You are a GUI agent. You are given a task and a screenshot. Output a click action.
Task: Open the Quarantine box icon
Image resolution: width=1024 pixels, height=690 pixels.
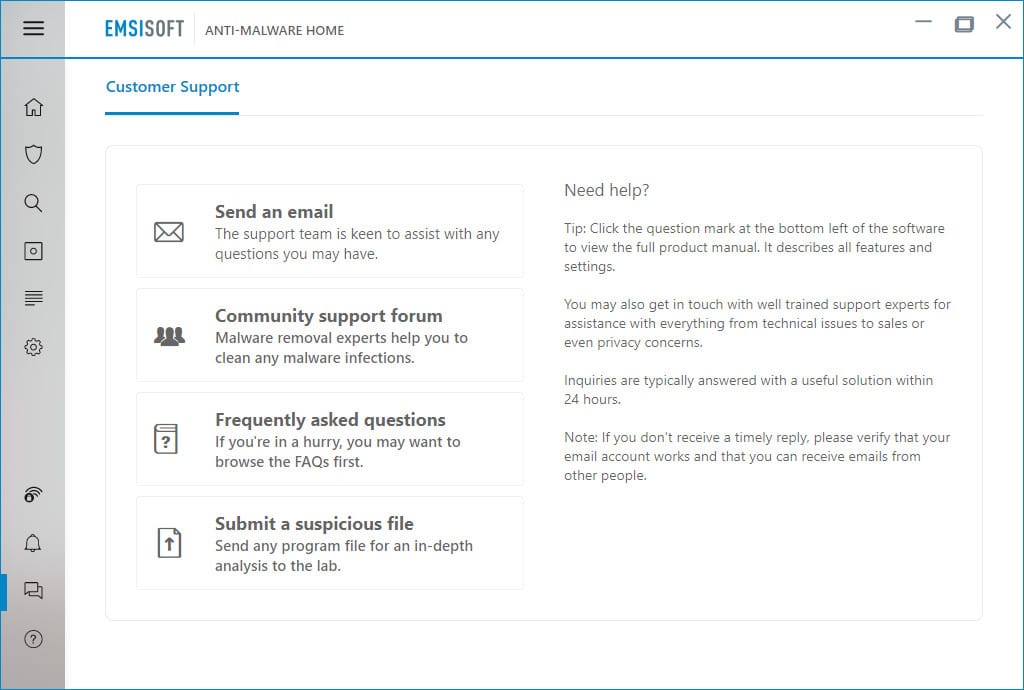click(x=33, y=251)
